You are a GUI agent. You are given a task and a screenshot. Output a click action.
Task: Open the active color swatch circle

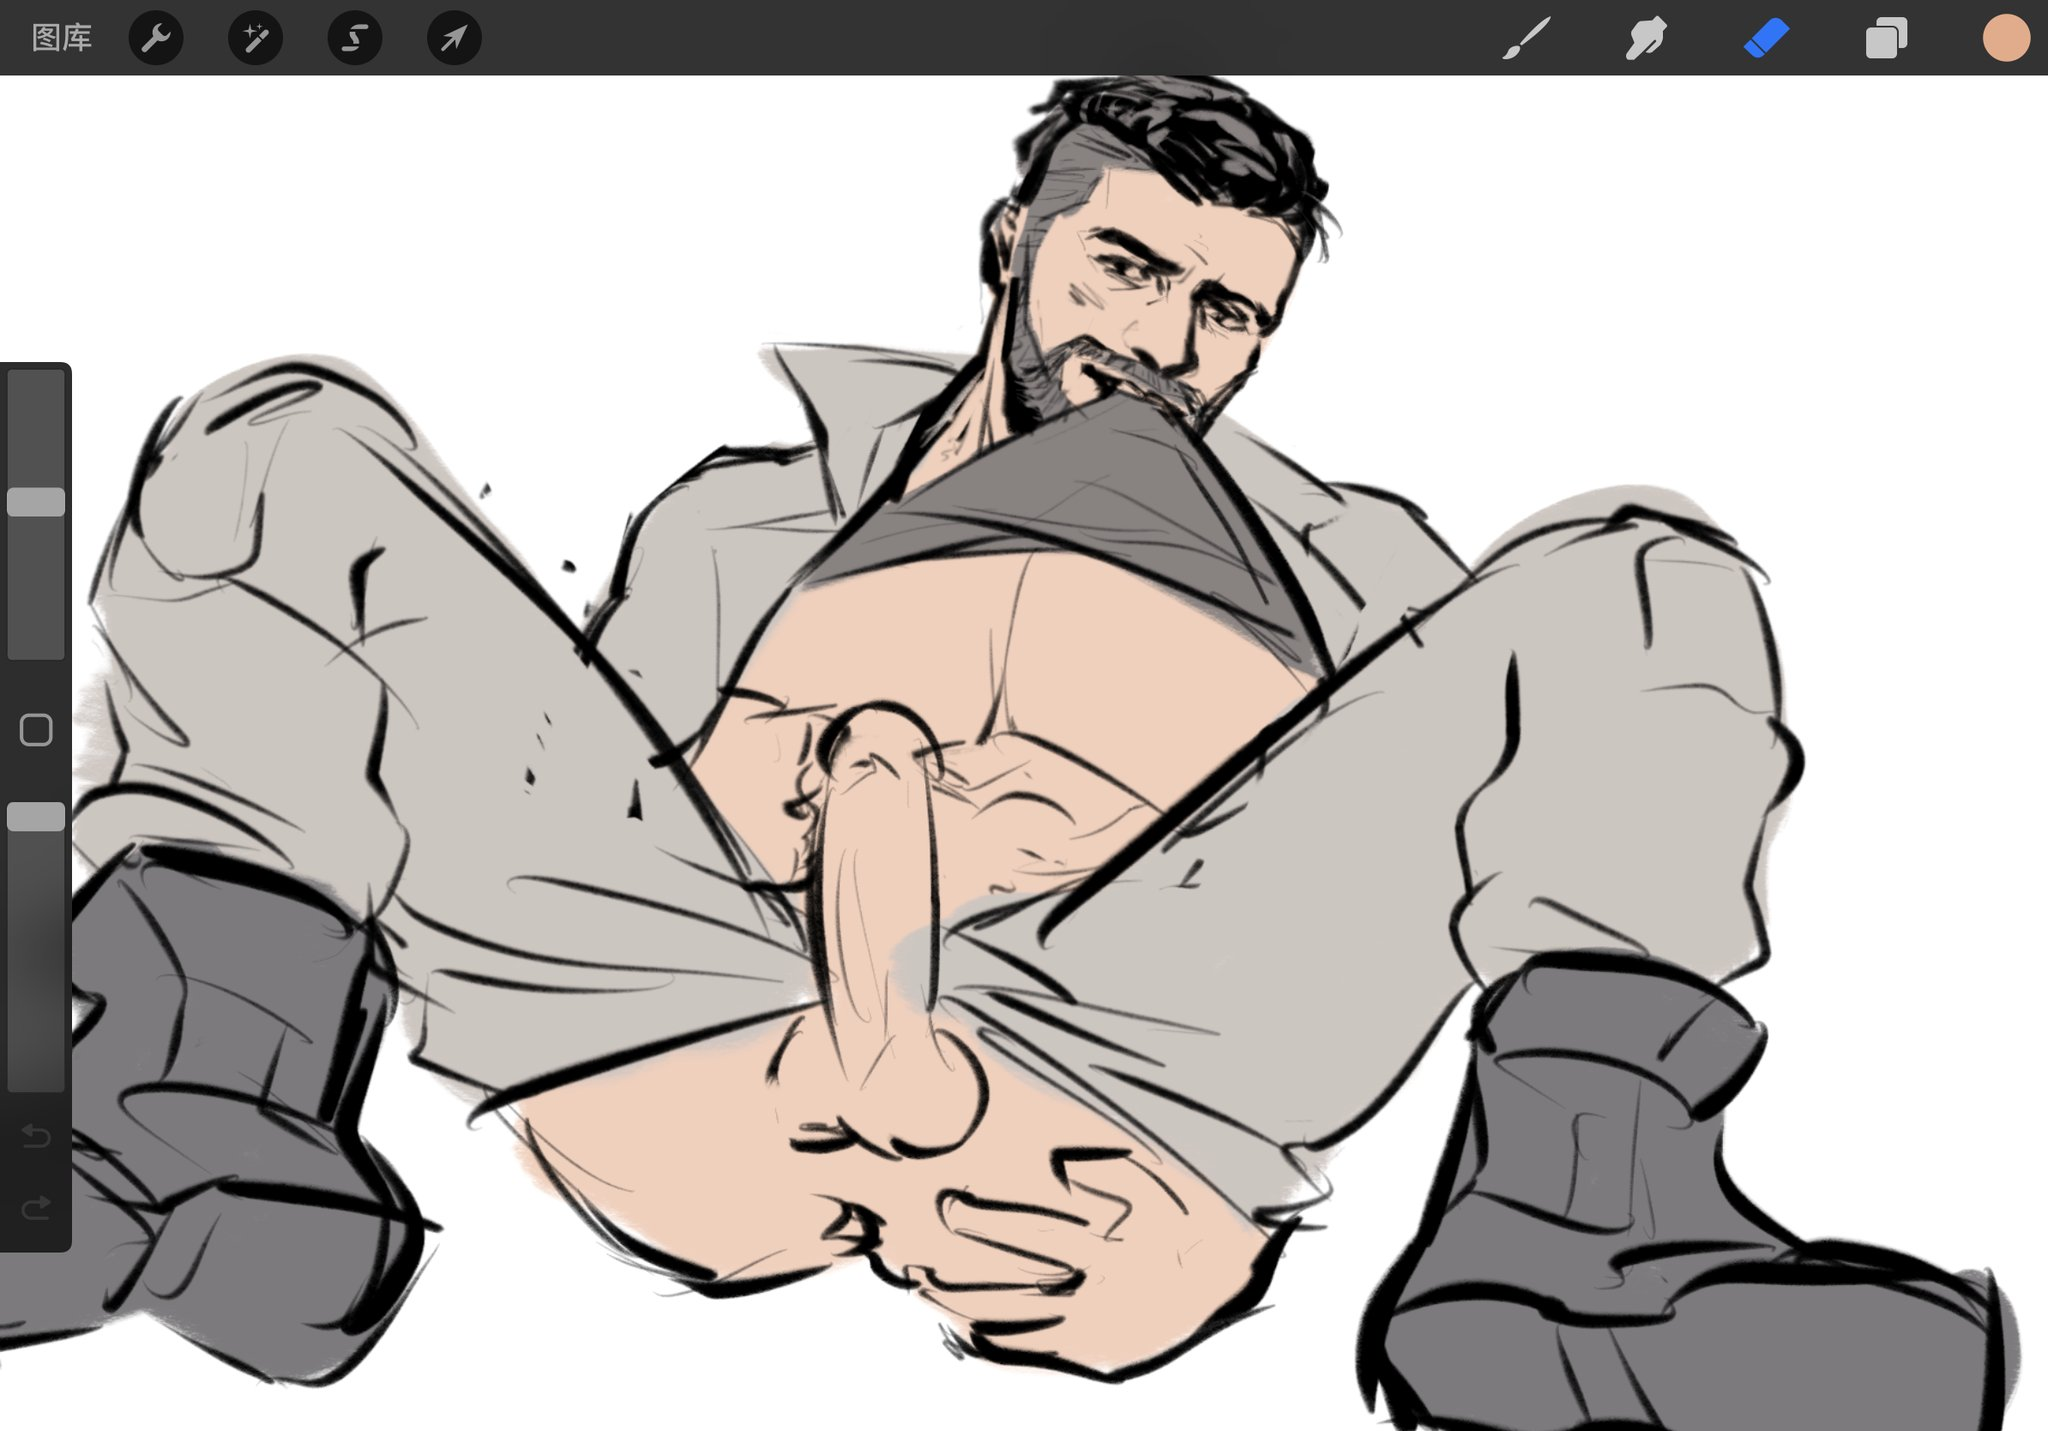point(2005,38)
